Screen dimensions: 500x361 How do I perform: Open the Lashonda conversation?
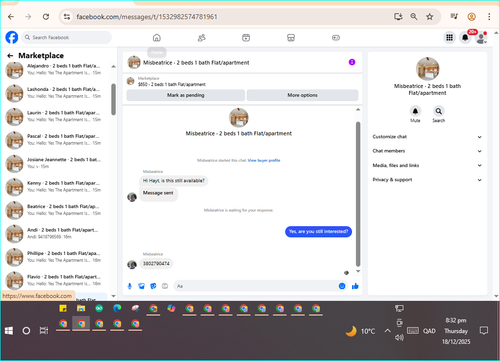tap(58, 93)
